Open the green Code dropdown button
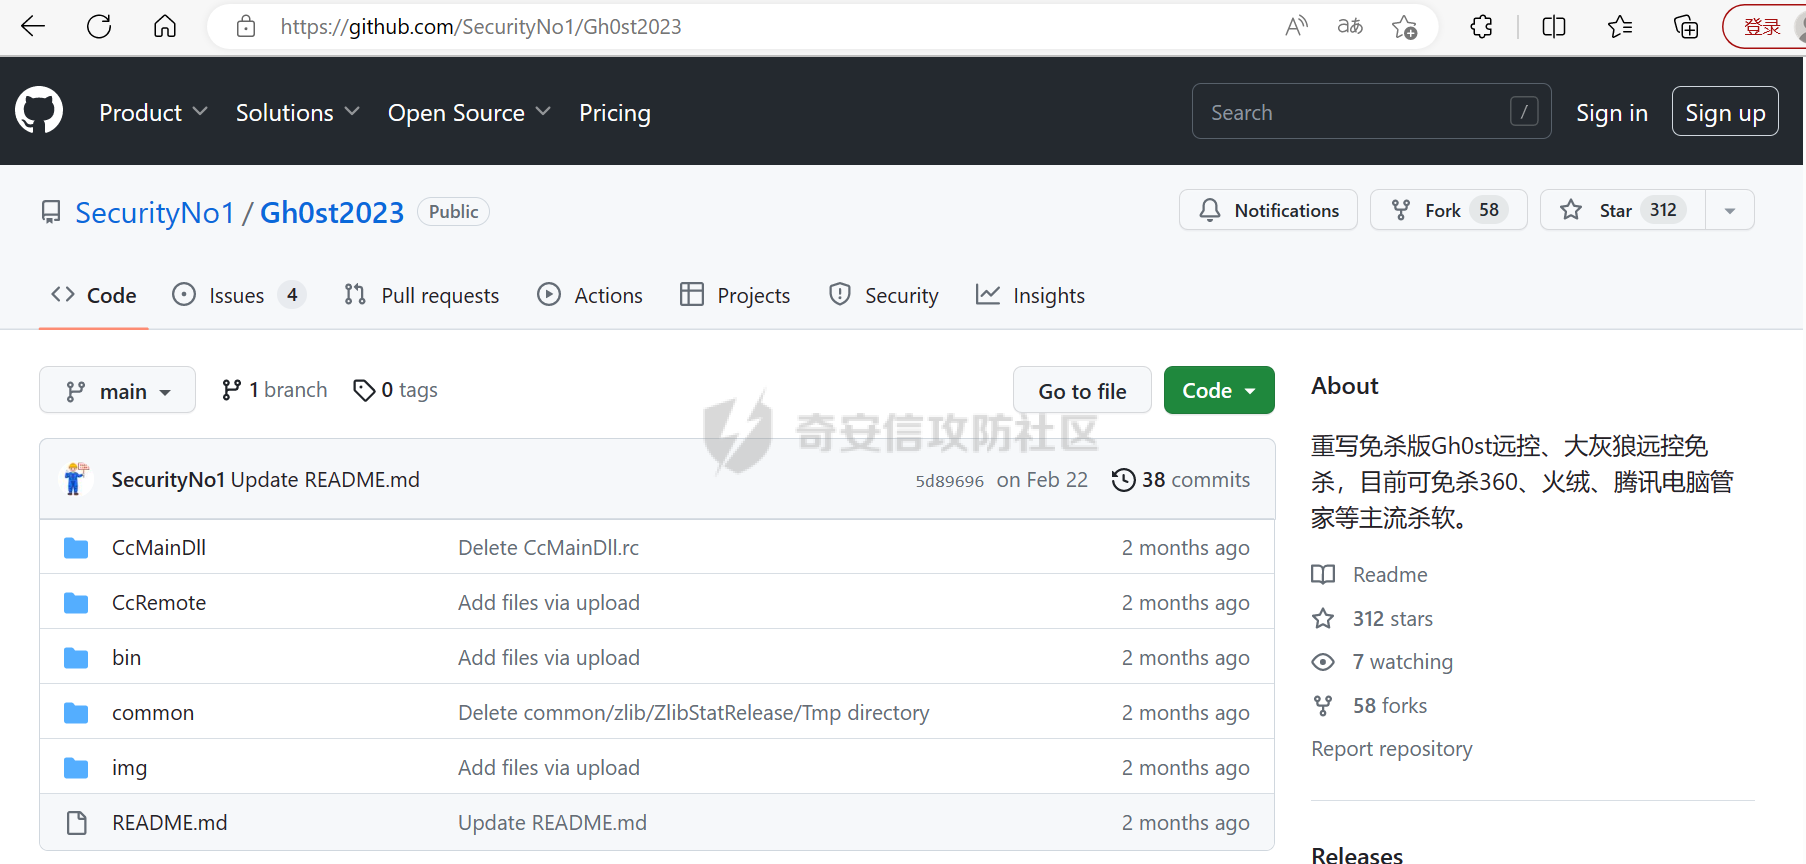Screen dimensions: 1806x864 1219,390
